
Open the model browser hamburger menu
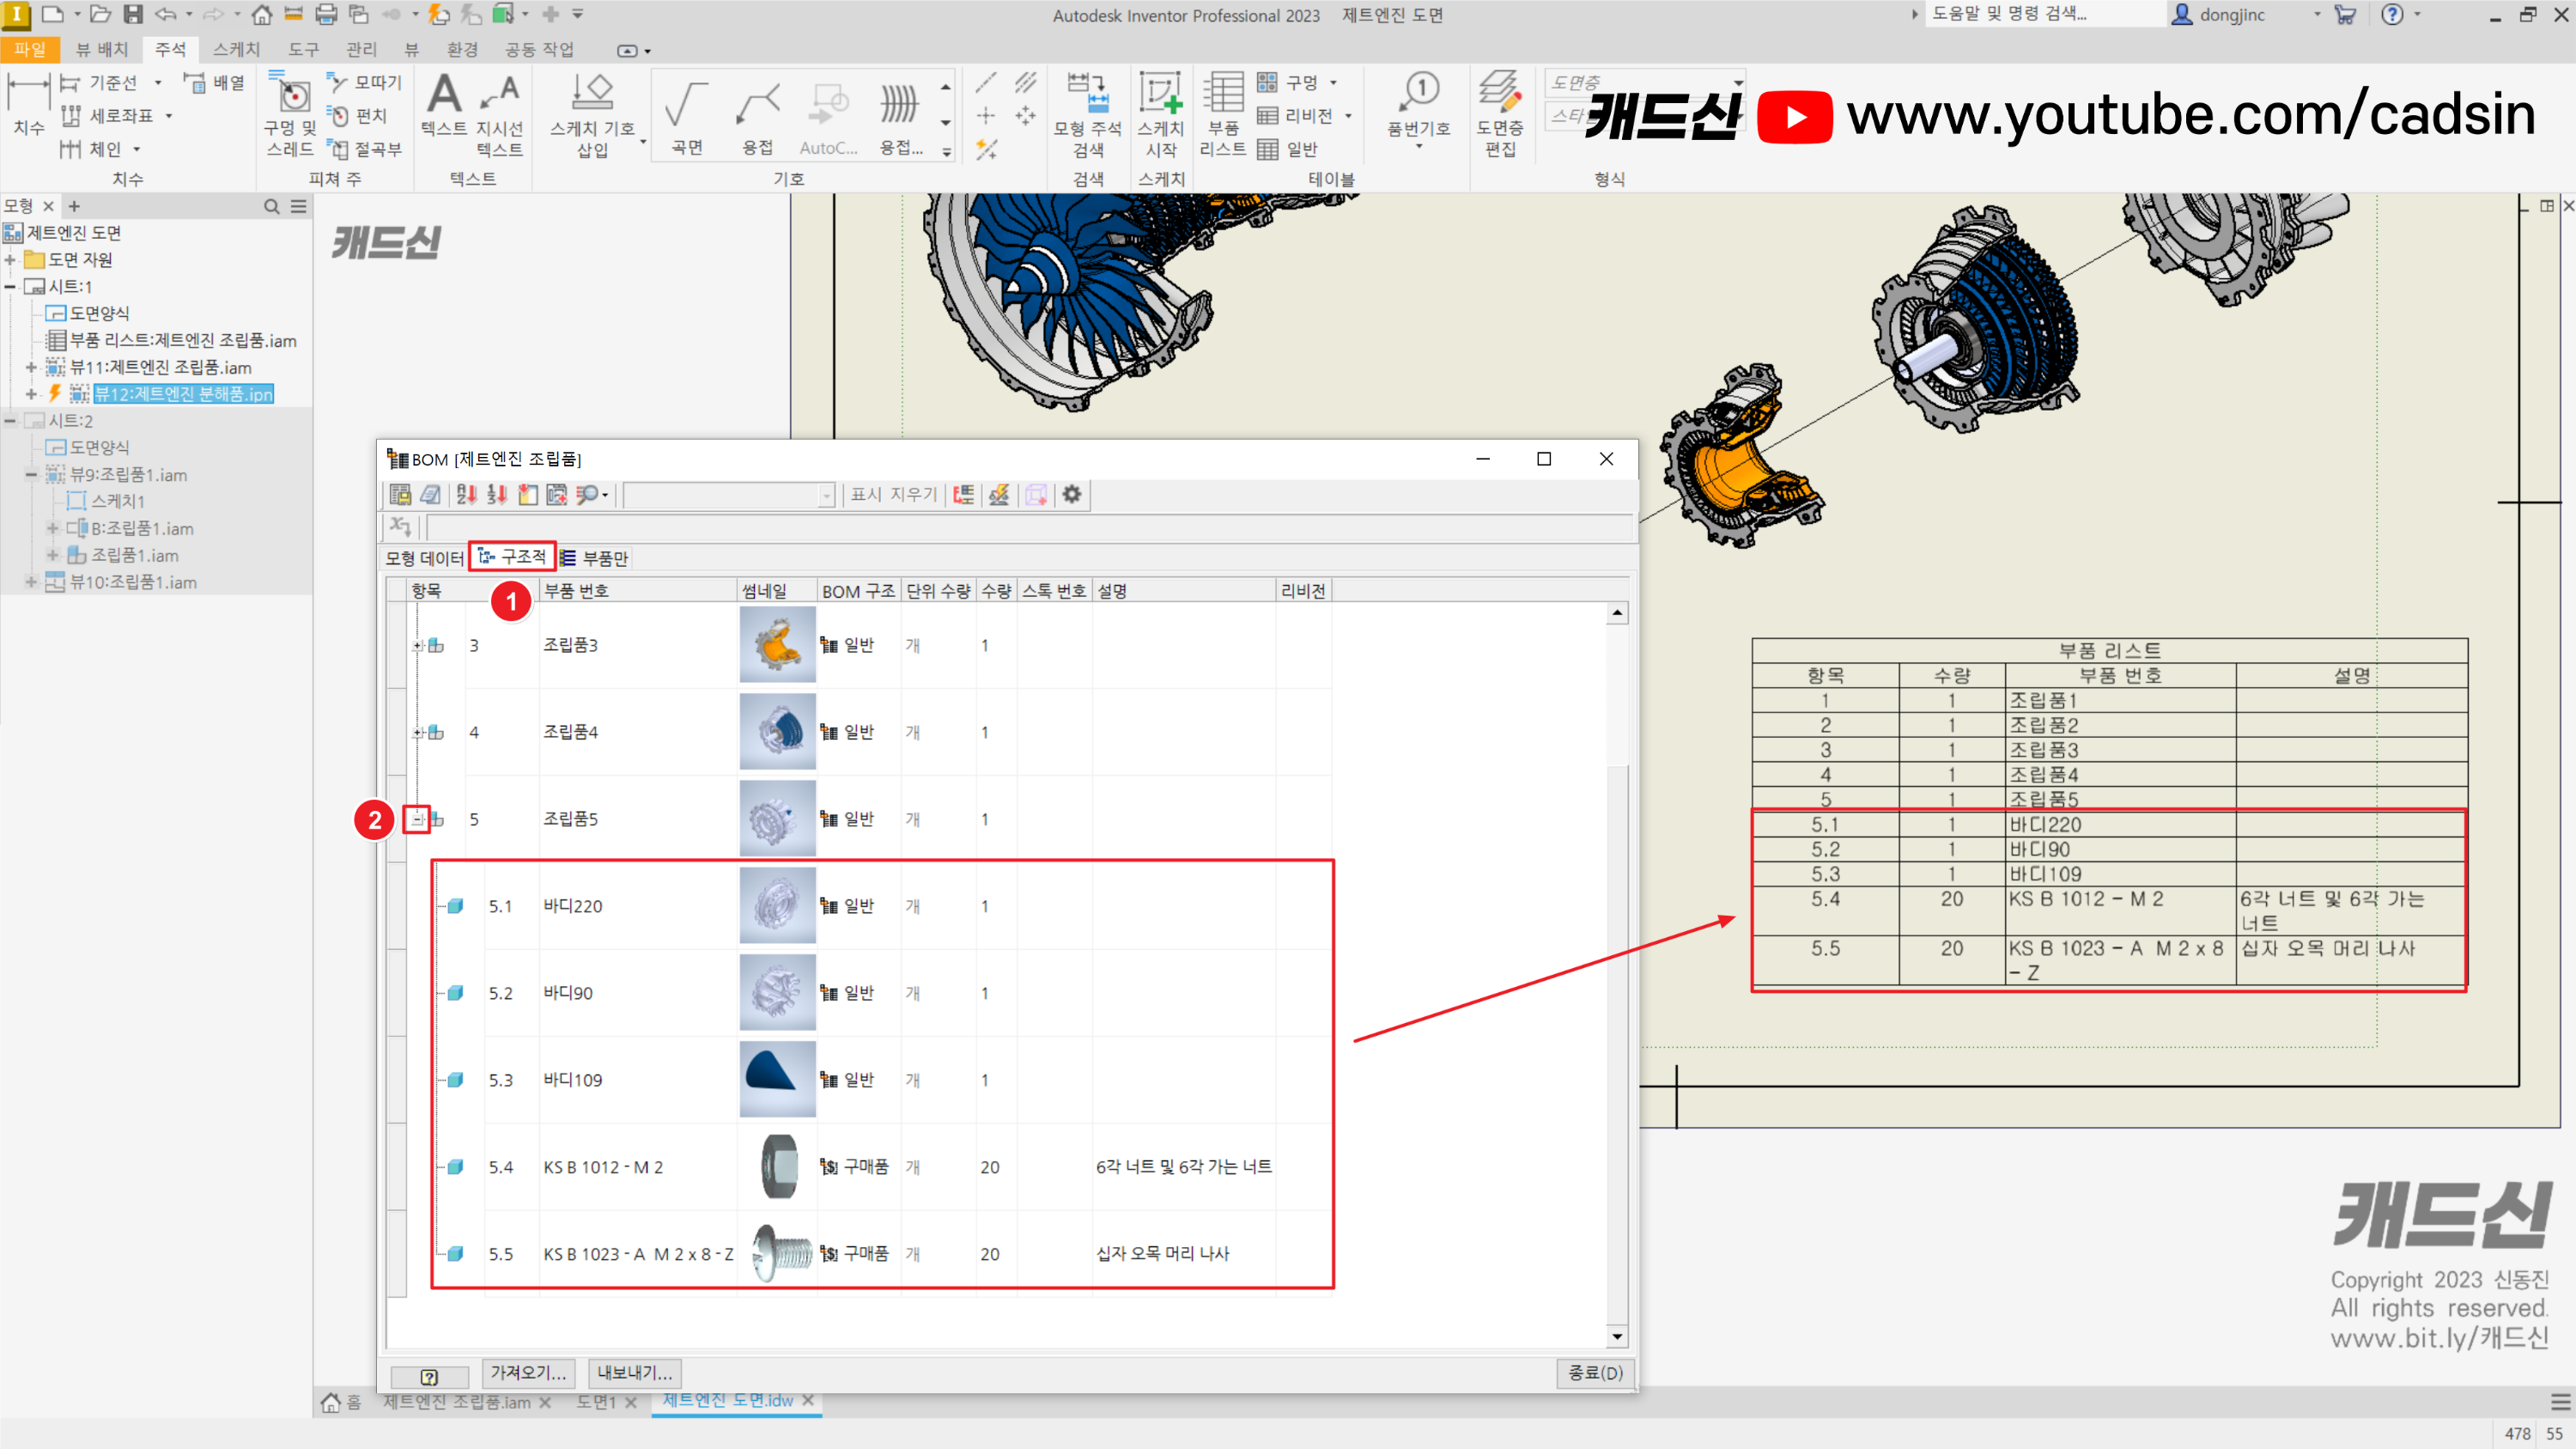pyautogui.click(x=298, y=206)
